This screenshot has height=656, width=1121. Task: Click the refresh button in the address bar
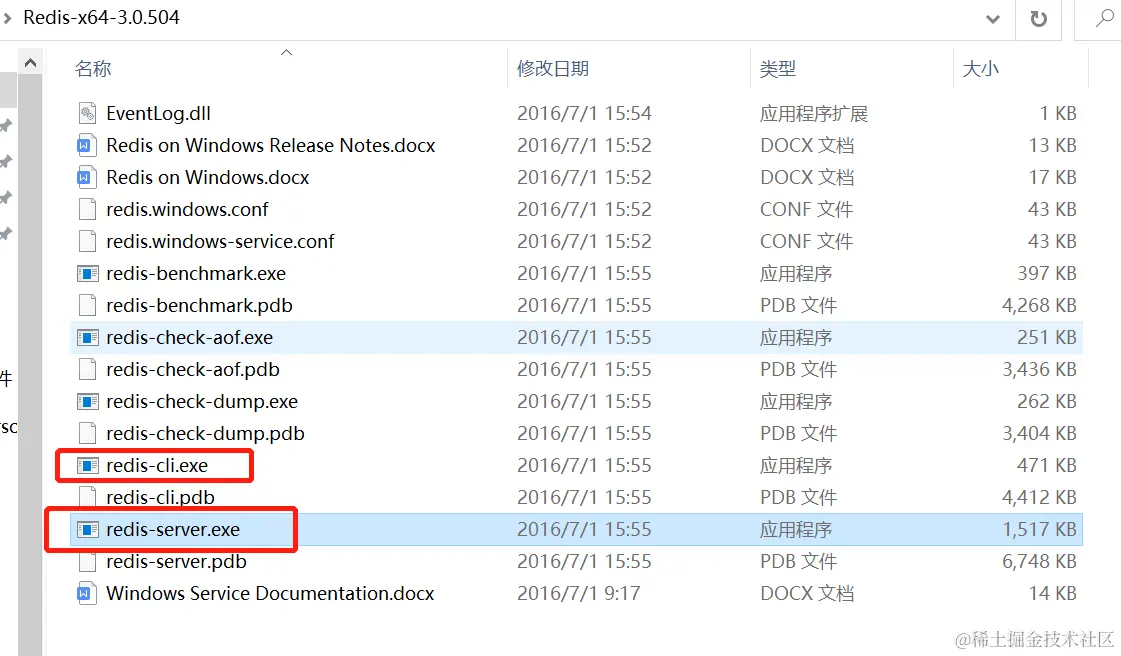(1038, 19)
